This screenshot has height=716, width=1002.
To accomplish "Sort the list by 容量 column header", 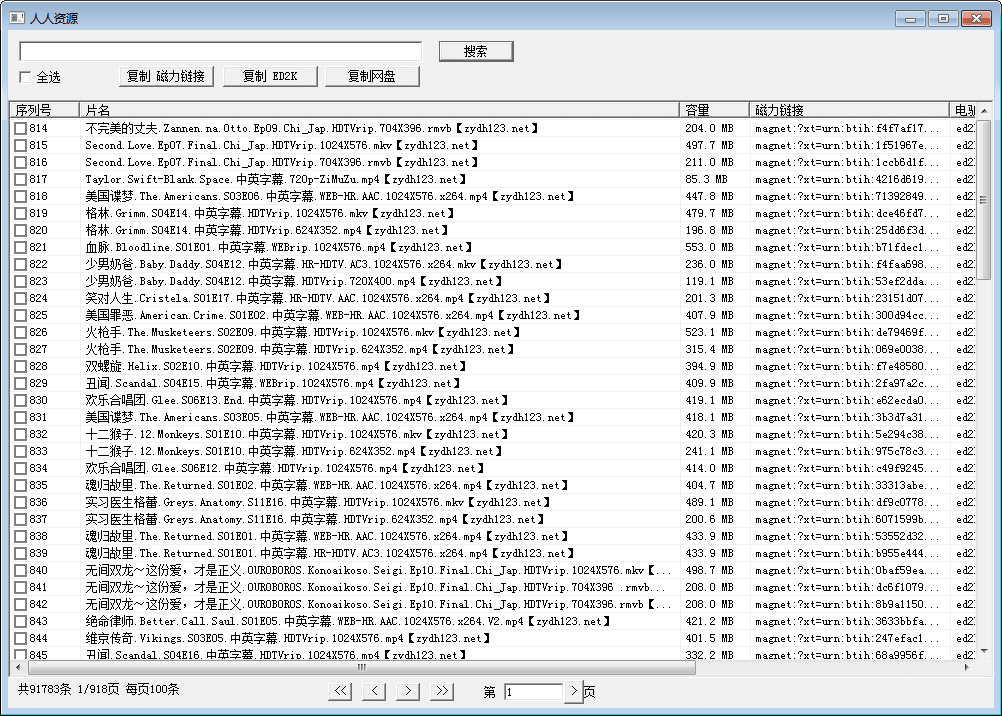I will point(714,110).
